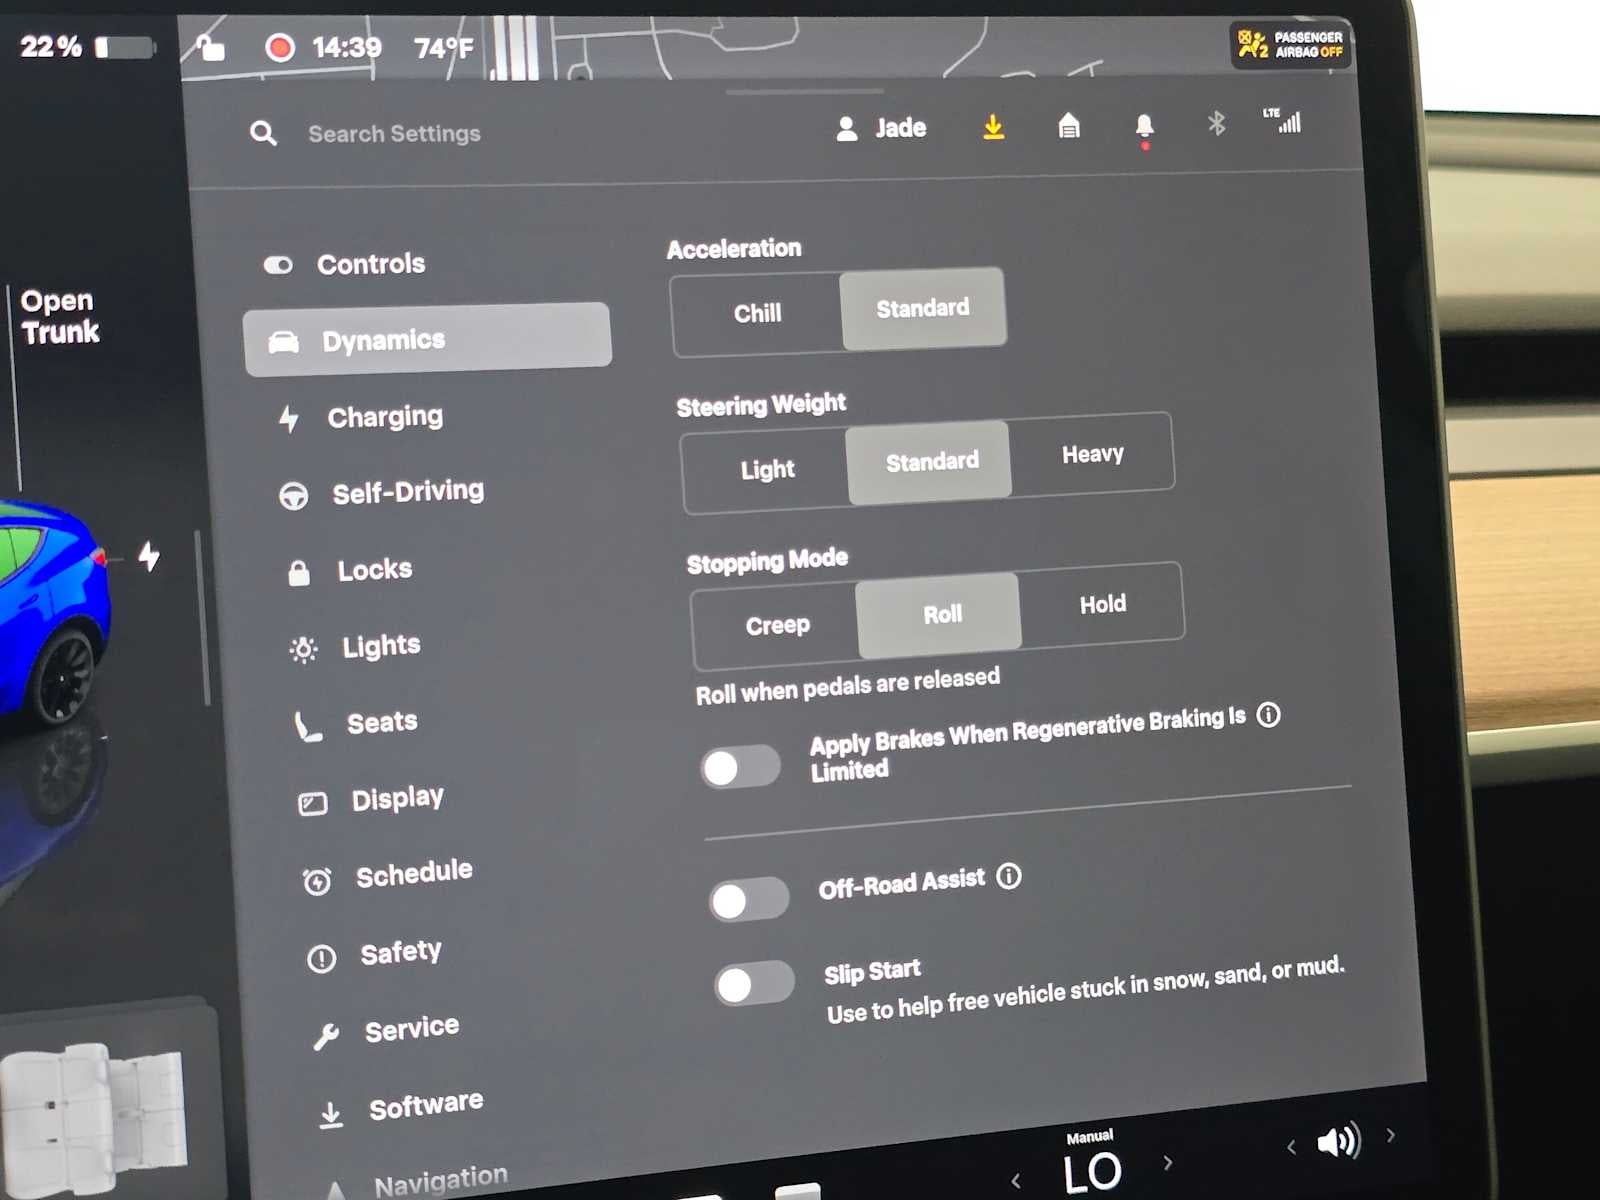The image size is (1600, 1200).
Task: Set Steering Weight to Heavy
Action: click(1092, 454)
